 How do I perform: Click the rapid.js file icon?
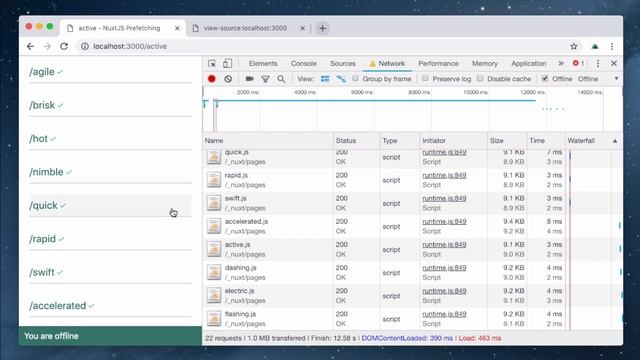click(214, 180)
